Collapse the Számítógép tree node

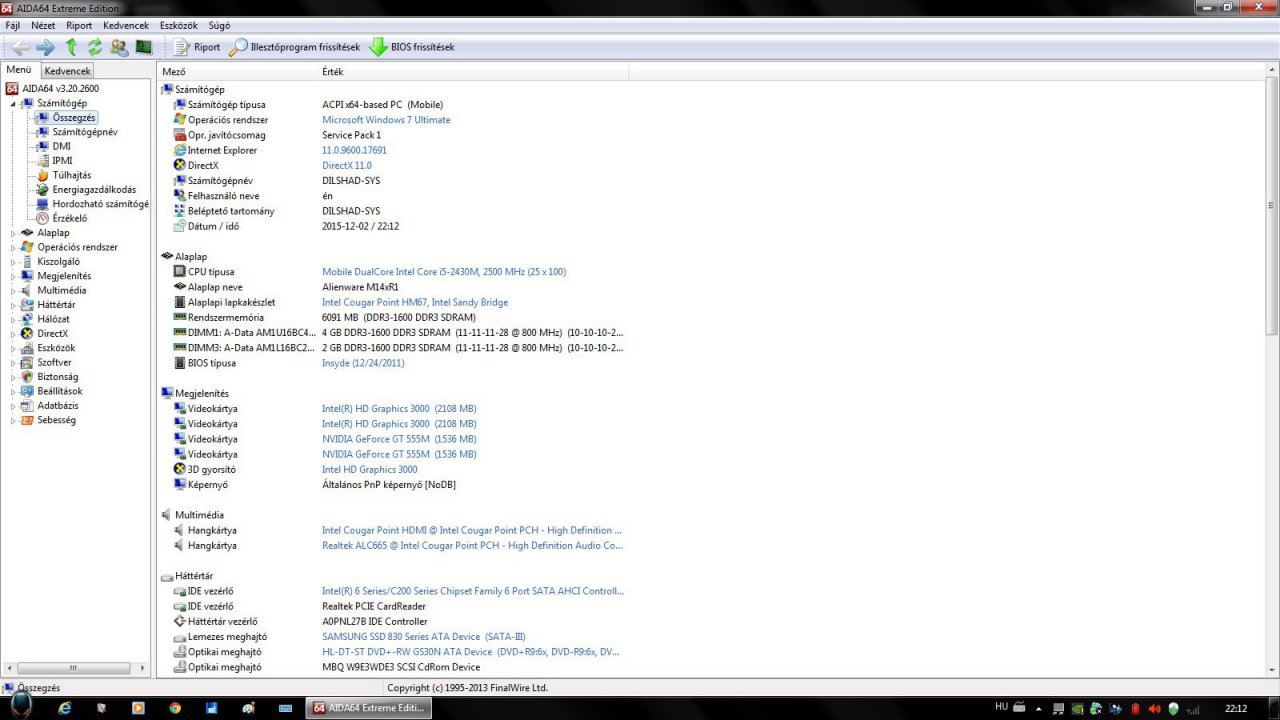pyautogui.click(x=14, y=103)
